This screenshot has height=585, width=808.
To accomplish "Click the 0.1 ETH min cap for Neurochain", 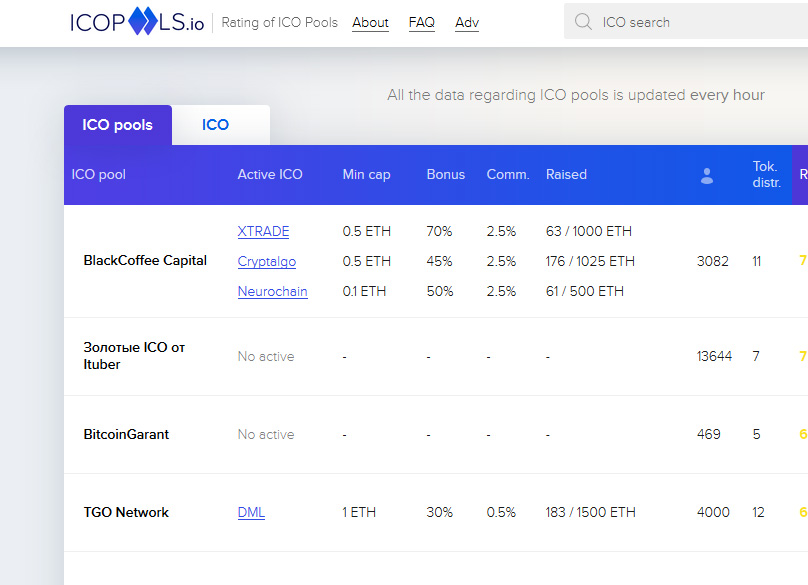I will point(364,291).
